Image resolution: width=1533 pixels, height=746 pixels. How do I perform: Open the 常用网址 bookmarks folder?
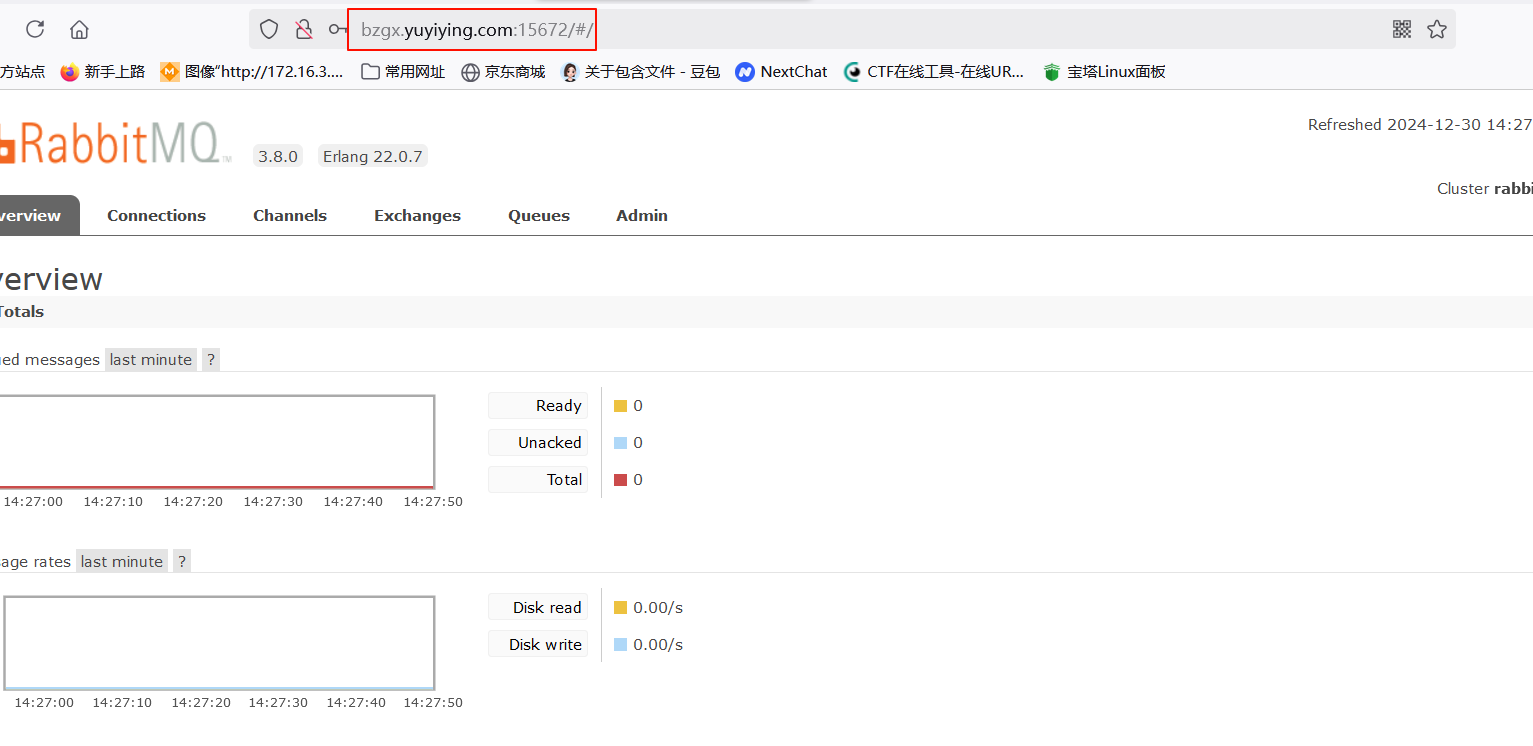[x=403, y=72]
